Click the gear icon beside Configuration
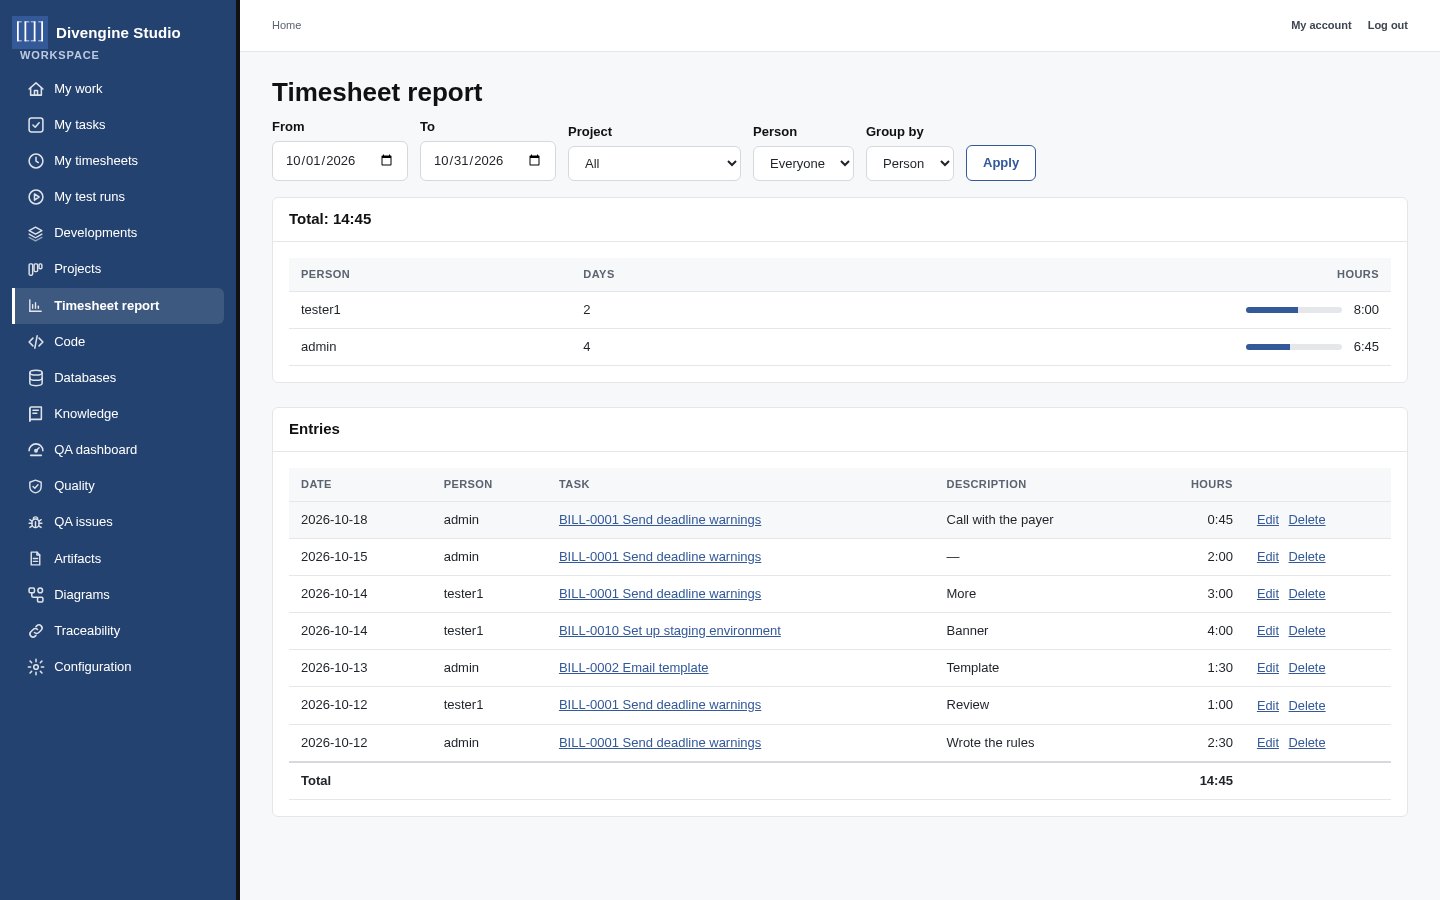The image size is (1440, 900). pyautogui.click(x=36, y=667)
